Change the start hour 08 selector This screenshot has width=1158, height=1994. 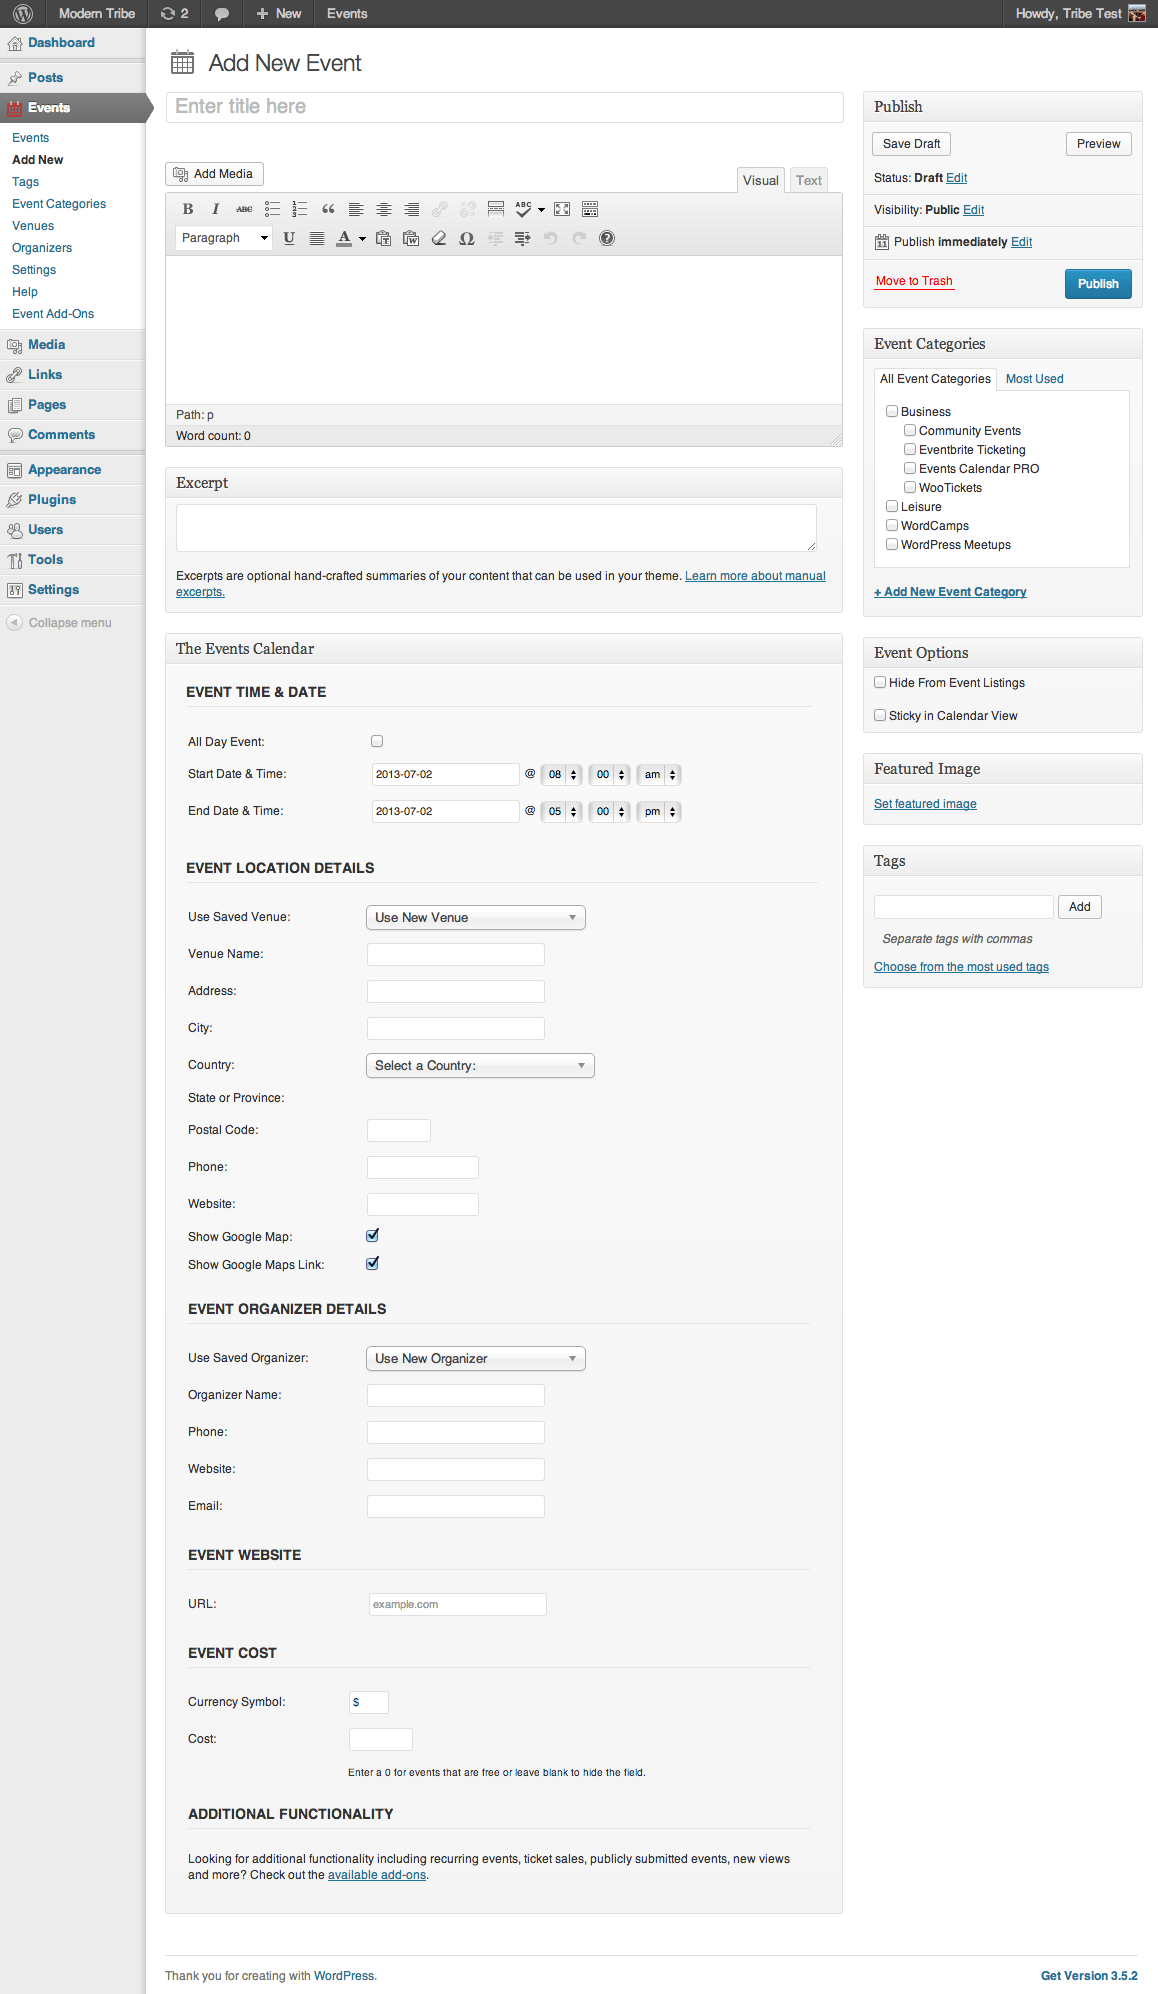point(561,775)
